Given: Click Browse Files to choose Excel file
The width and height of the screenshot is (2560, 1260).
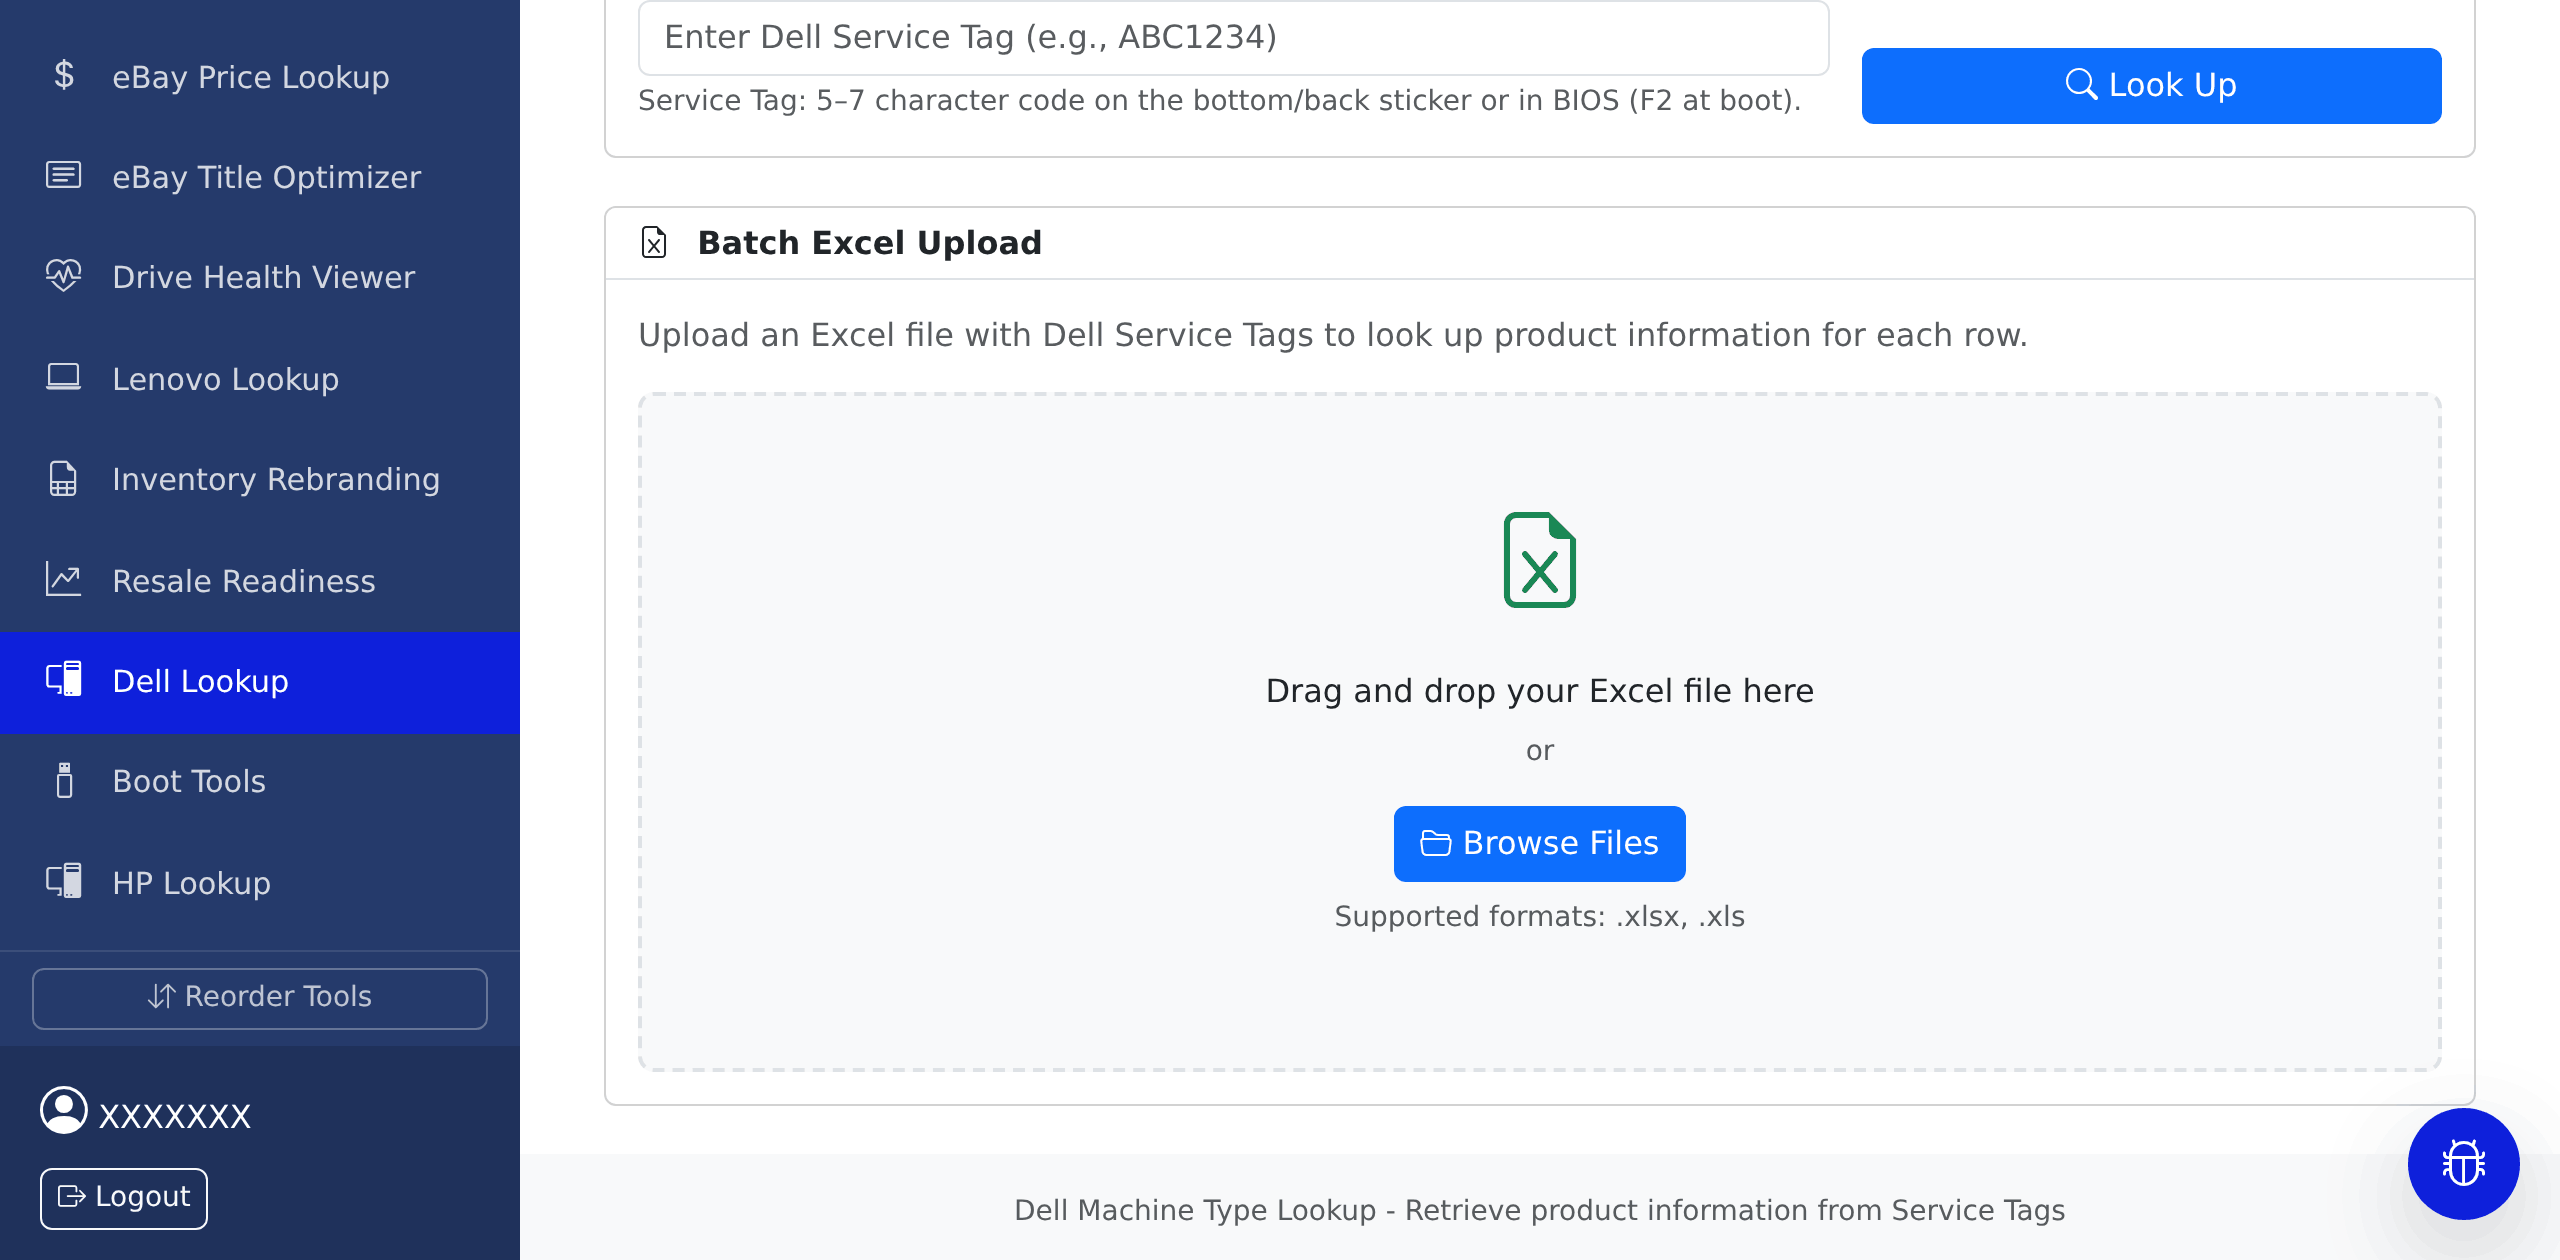Looking at the screenshot, I should tap(1539, 844).
